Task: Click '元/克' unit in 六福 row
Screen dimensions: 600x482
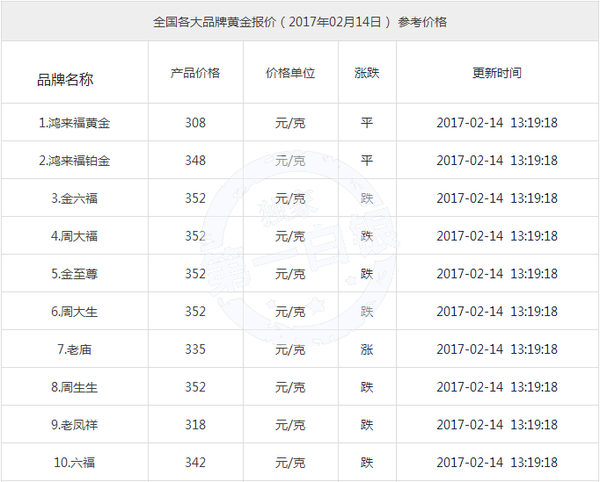Action: [x=290, y=462]
